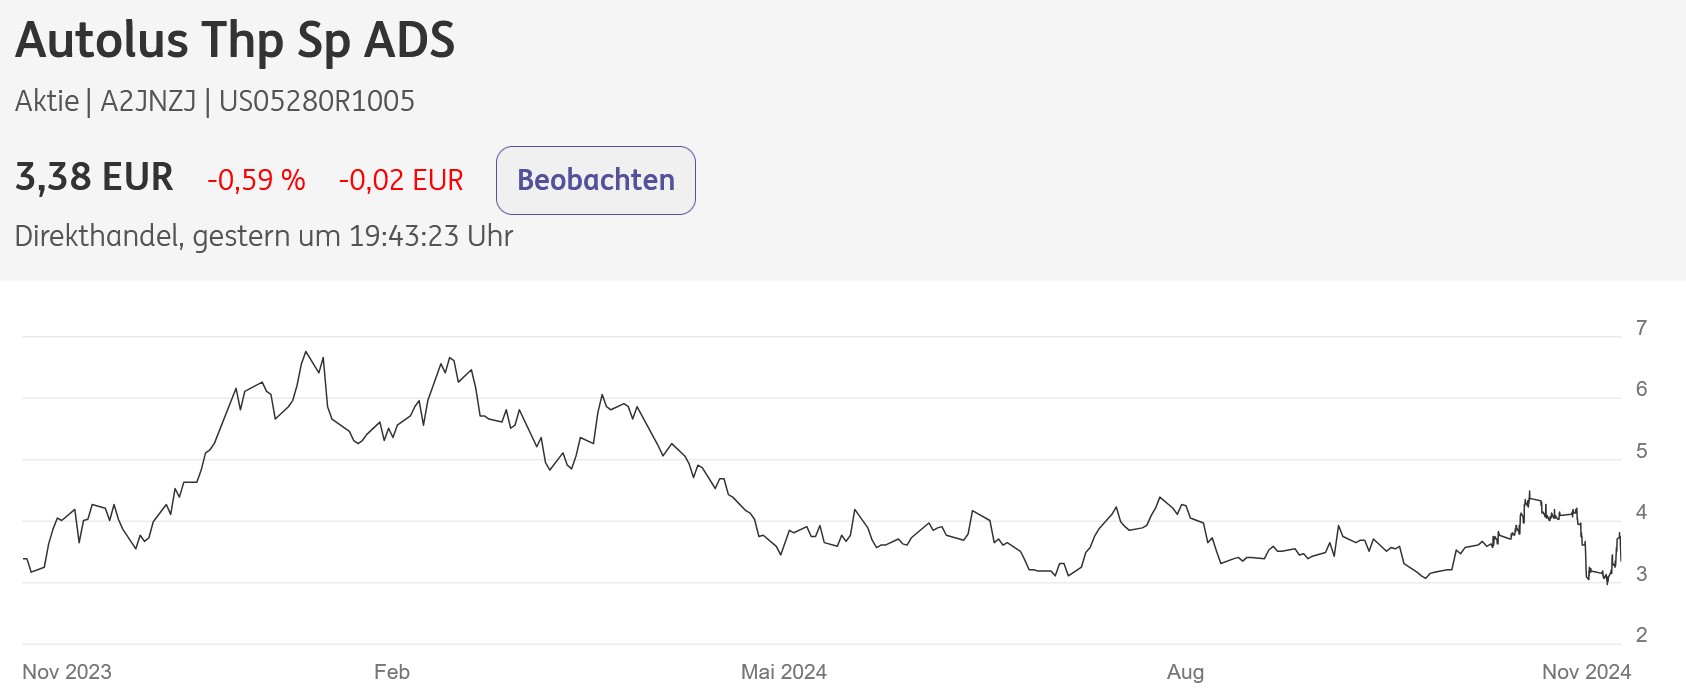Click the price scale value 5
Screen dimensions: 1686x700
point(1644,451)
